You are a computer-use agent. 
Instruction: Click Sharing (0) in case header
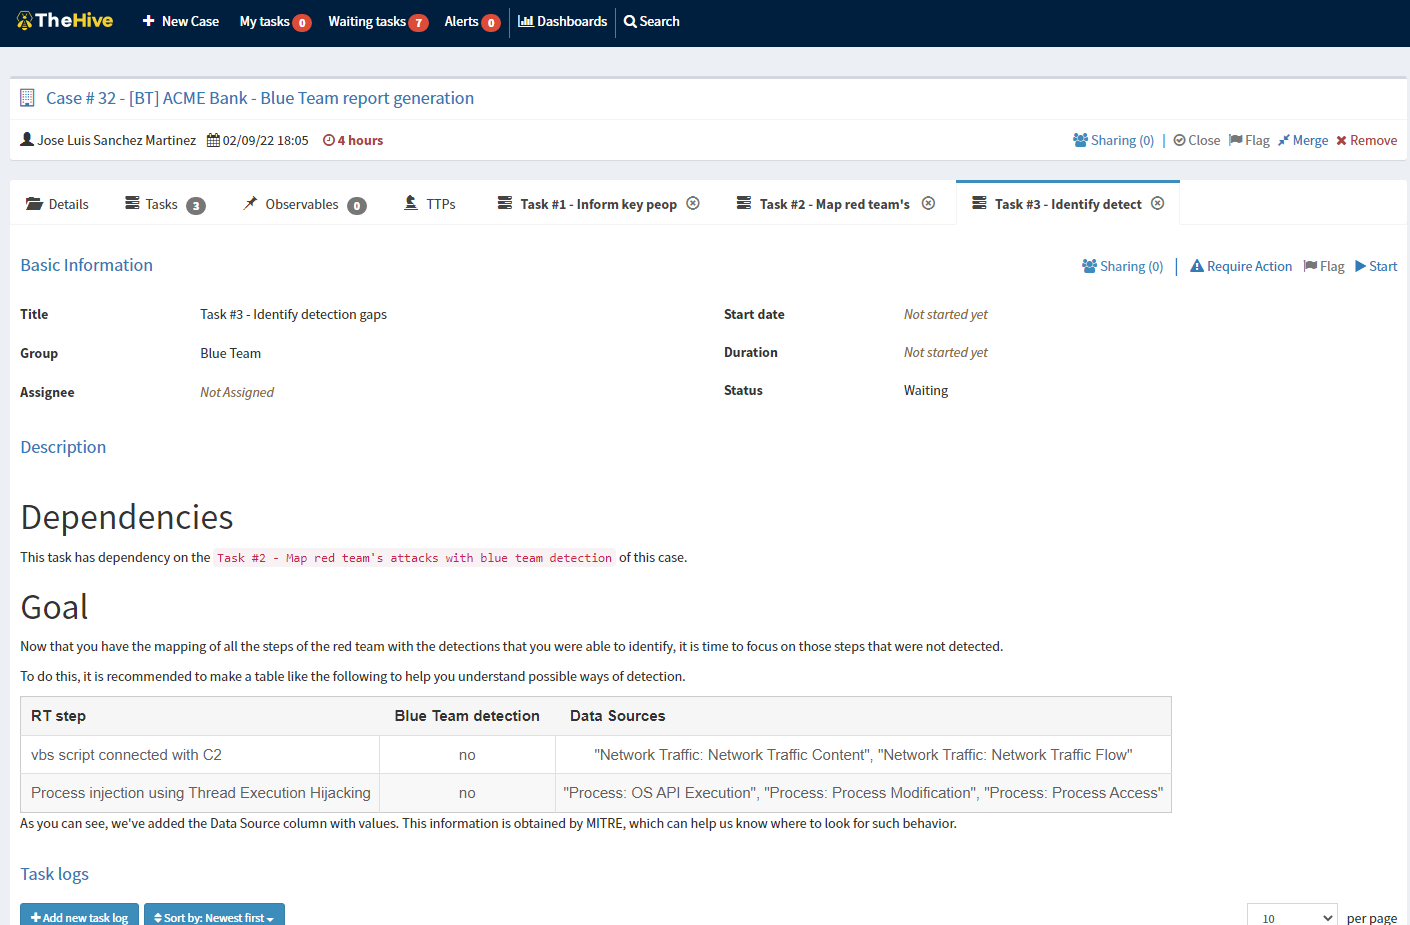1113,140
